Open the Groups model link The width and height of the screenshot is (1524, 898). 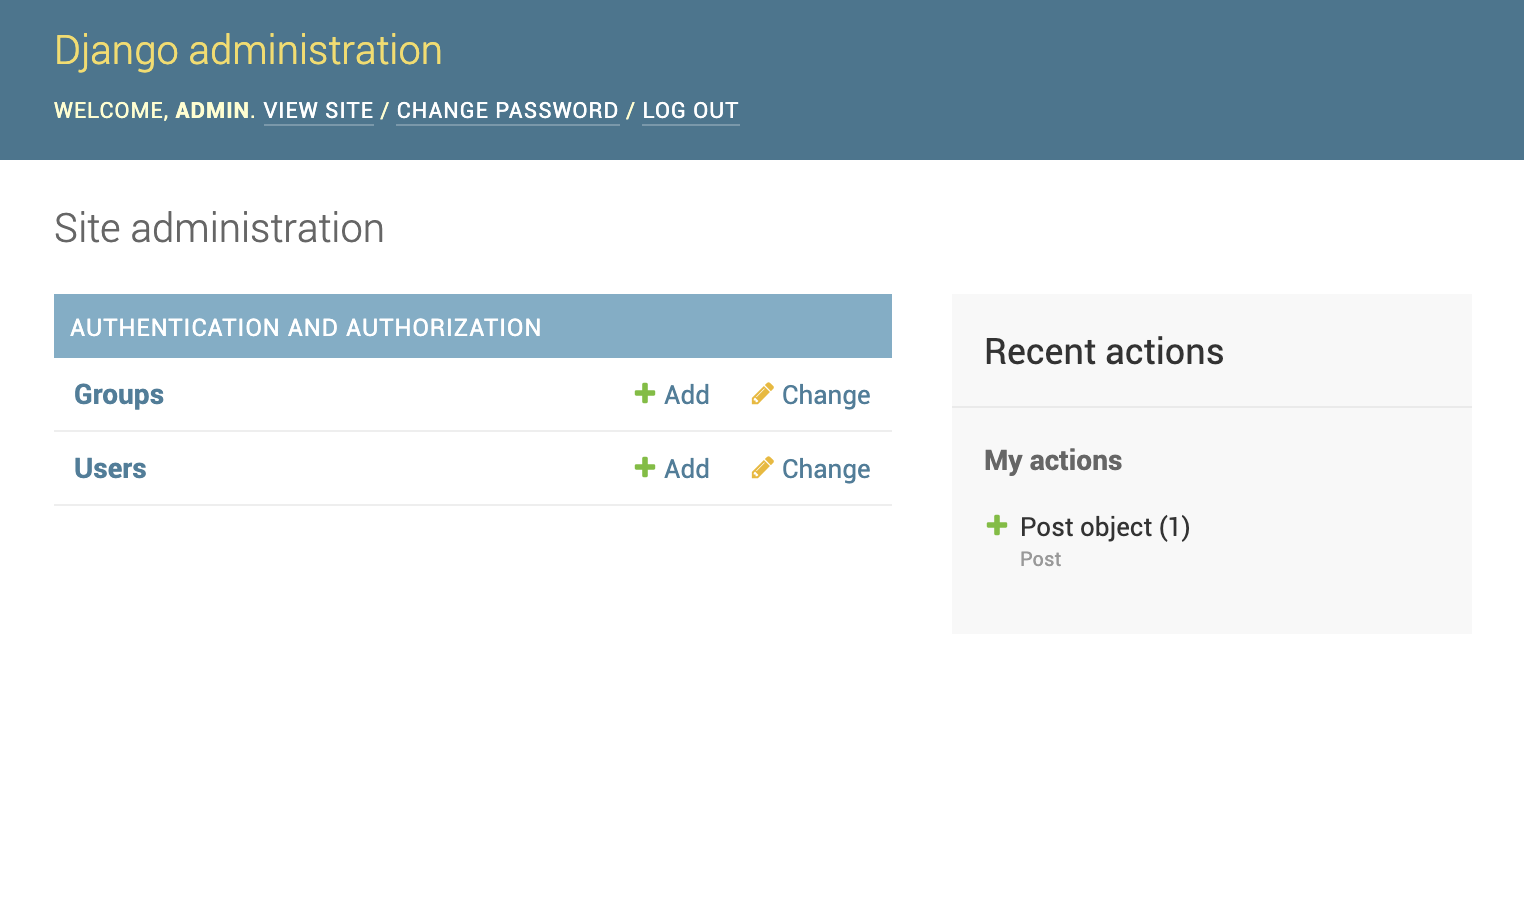point(119,395)
